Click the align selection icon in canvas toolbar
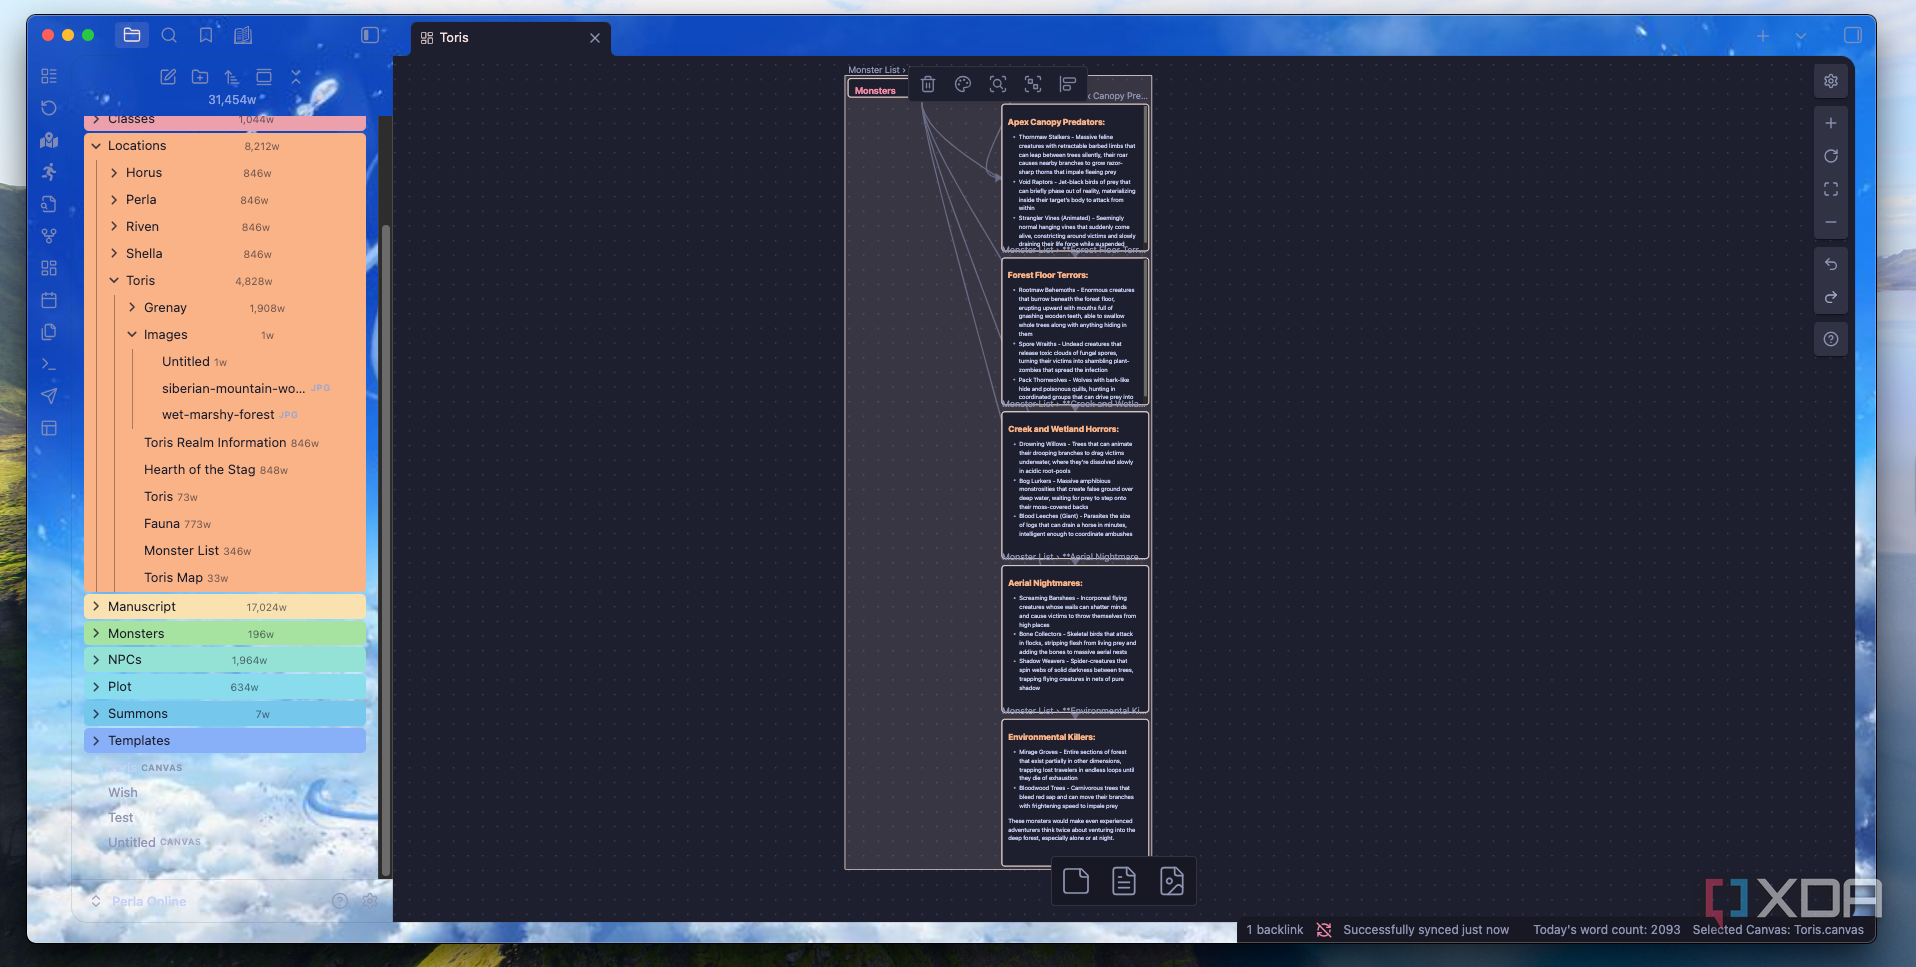Image resolution: width=1916 pixels, height=967 pixels. point(1068,85)
